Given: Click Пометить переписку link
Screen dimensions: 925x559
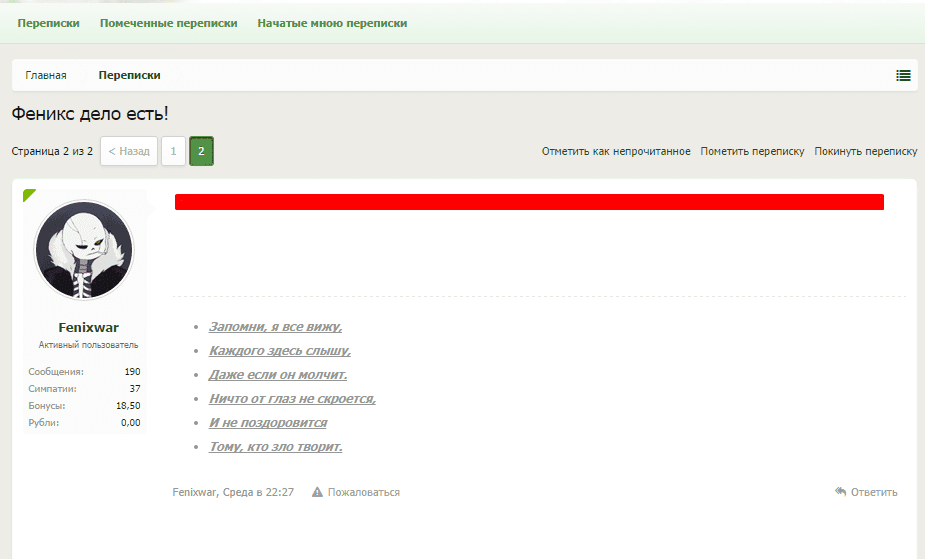Looking at the screenshot, I should [x=752, y=151].
